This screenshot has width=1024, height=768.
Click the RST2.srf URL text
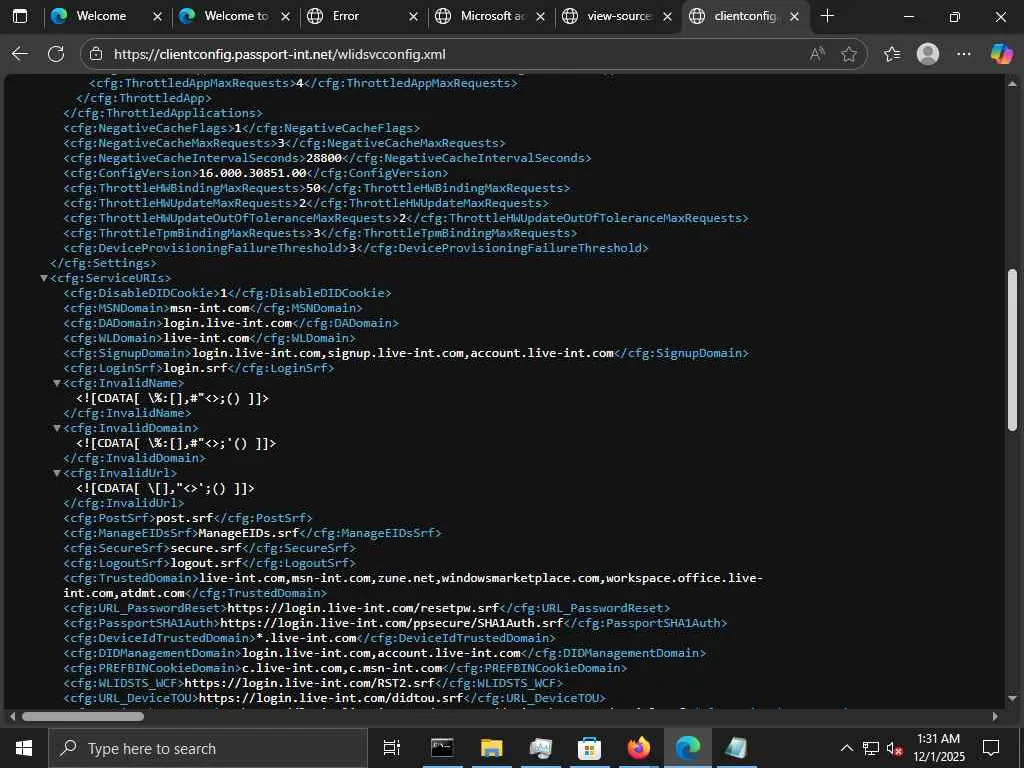(310, 683)
